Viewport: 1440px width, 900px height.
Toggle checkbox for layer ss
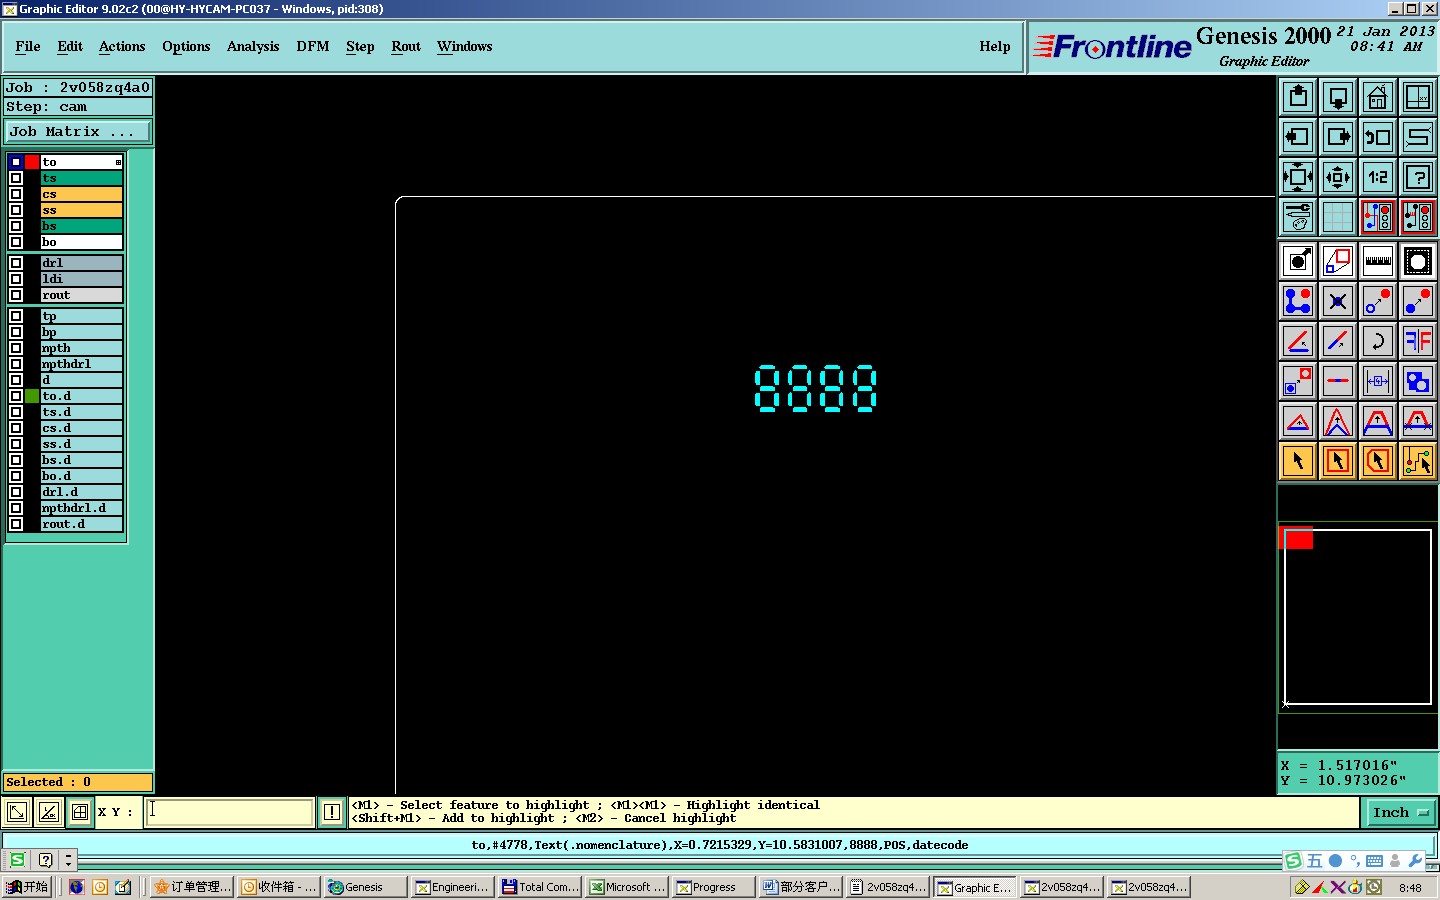pyautogui.click(x=16, y=210)
